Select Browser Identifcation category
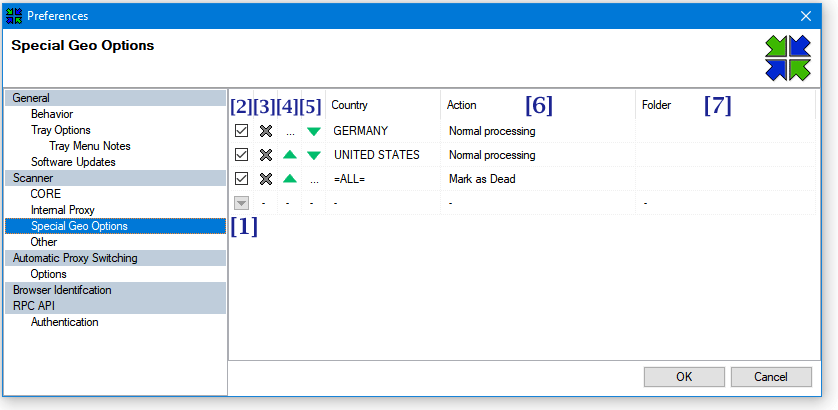This screenshot has height=410, width=838. coord(115,290)
